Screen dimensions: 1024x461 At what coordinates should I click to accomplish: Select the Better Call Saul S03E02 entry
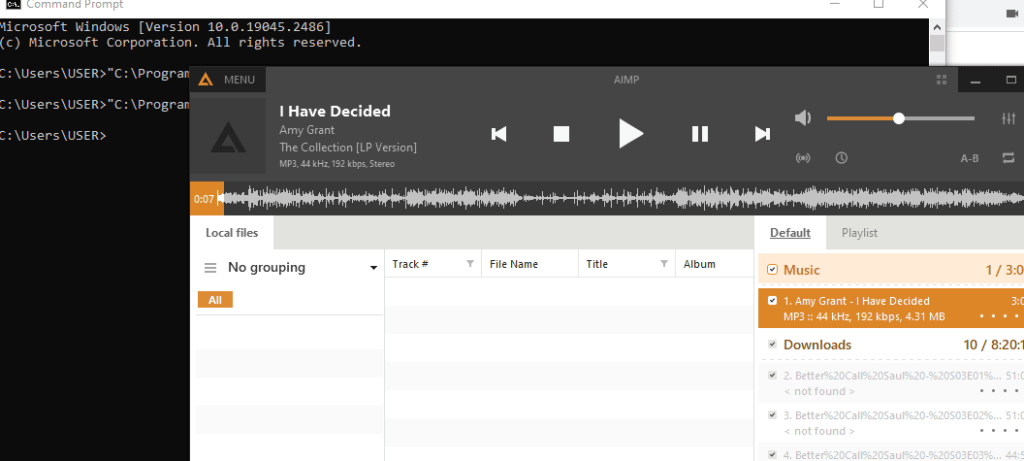(891, 423)
